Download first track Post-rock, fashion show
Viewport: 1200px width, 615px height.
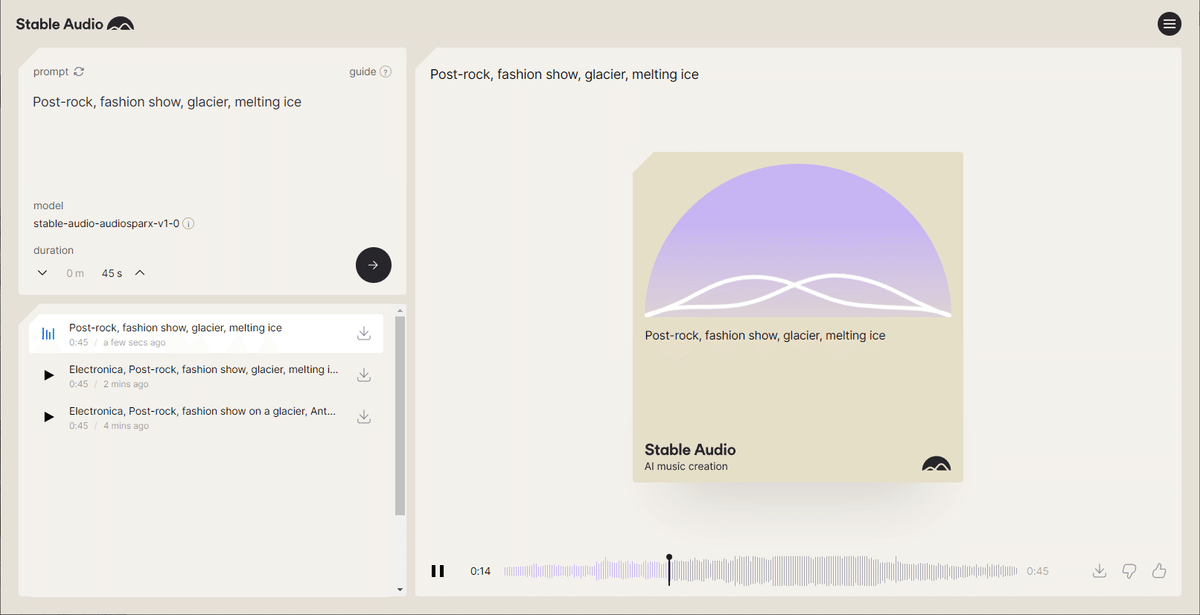(x=364, y=333)
